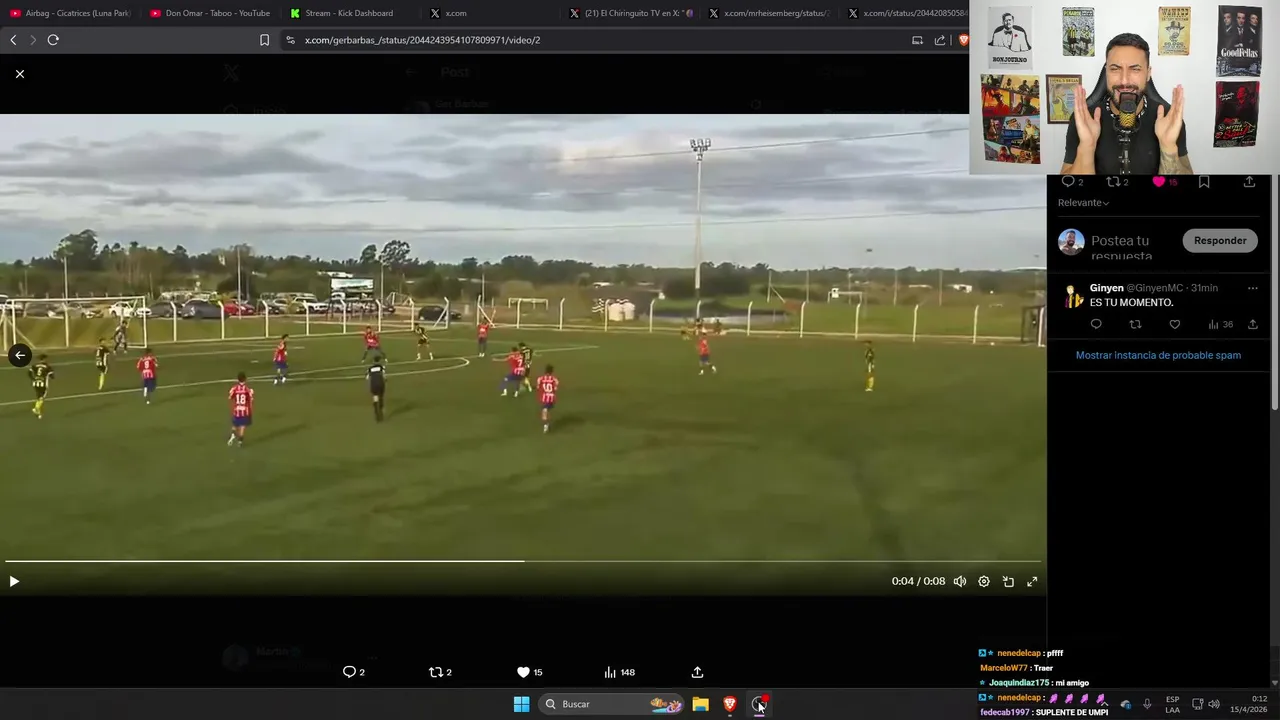This screenshot has height=720, width=1280.
Task: Open the Brave Shields icon
Action: (963, 40)
